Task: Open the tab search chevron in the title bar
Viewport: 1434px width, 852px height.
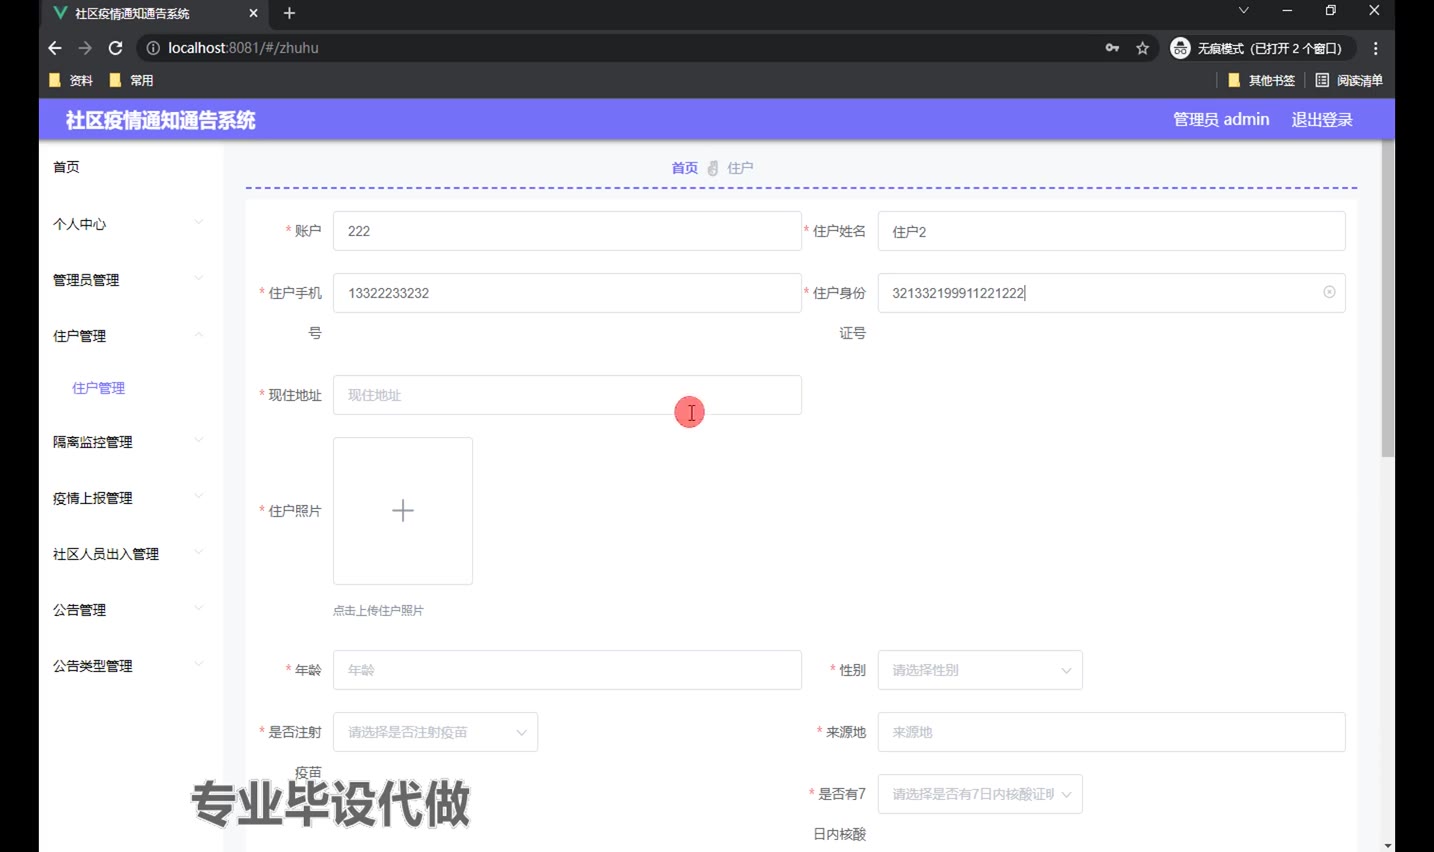Action: [1243, 10]
